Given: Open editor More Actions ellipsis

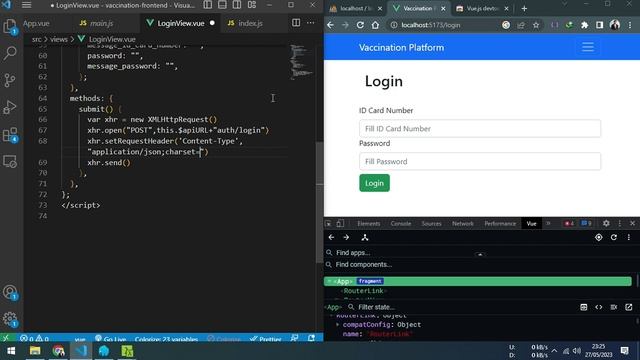Looking at the screenshot, I should pos(311,23).
